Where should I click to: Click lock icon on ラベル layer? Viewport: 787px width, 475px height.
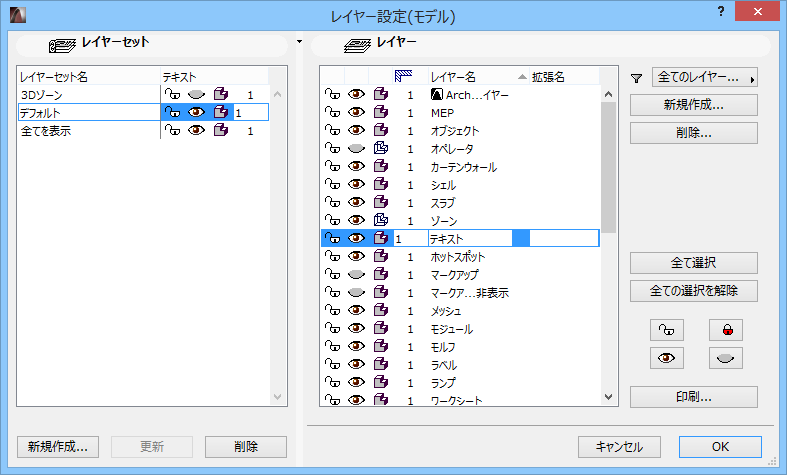(332, 364)
